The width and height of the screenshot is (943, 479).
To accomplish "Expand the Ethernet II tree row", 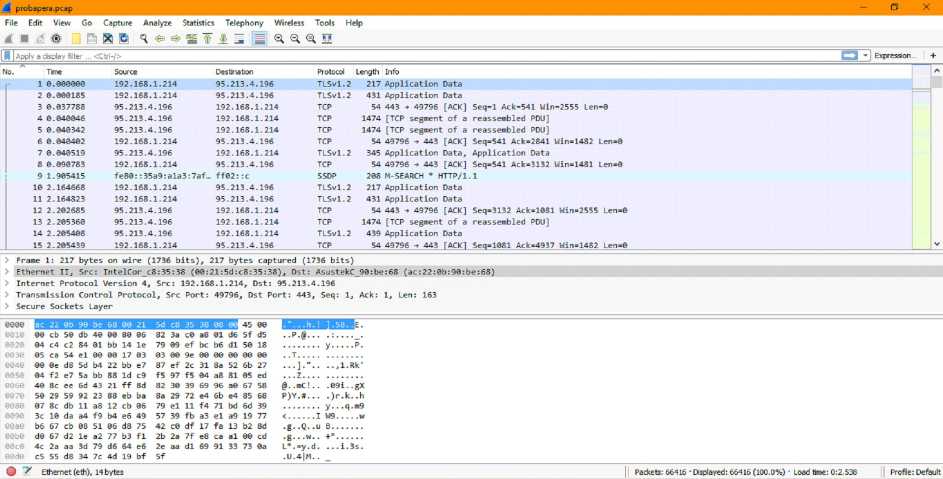I will 7,271.
